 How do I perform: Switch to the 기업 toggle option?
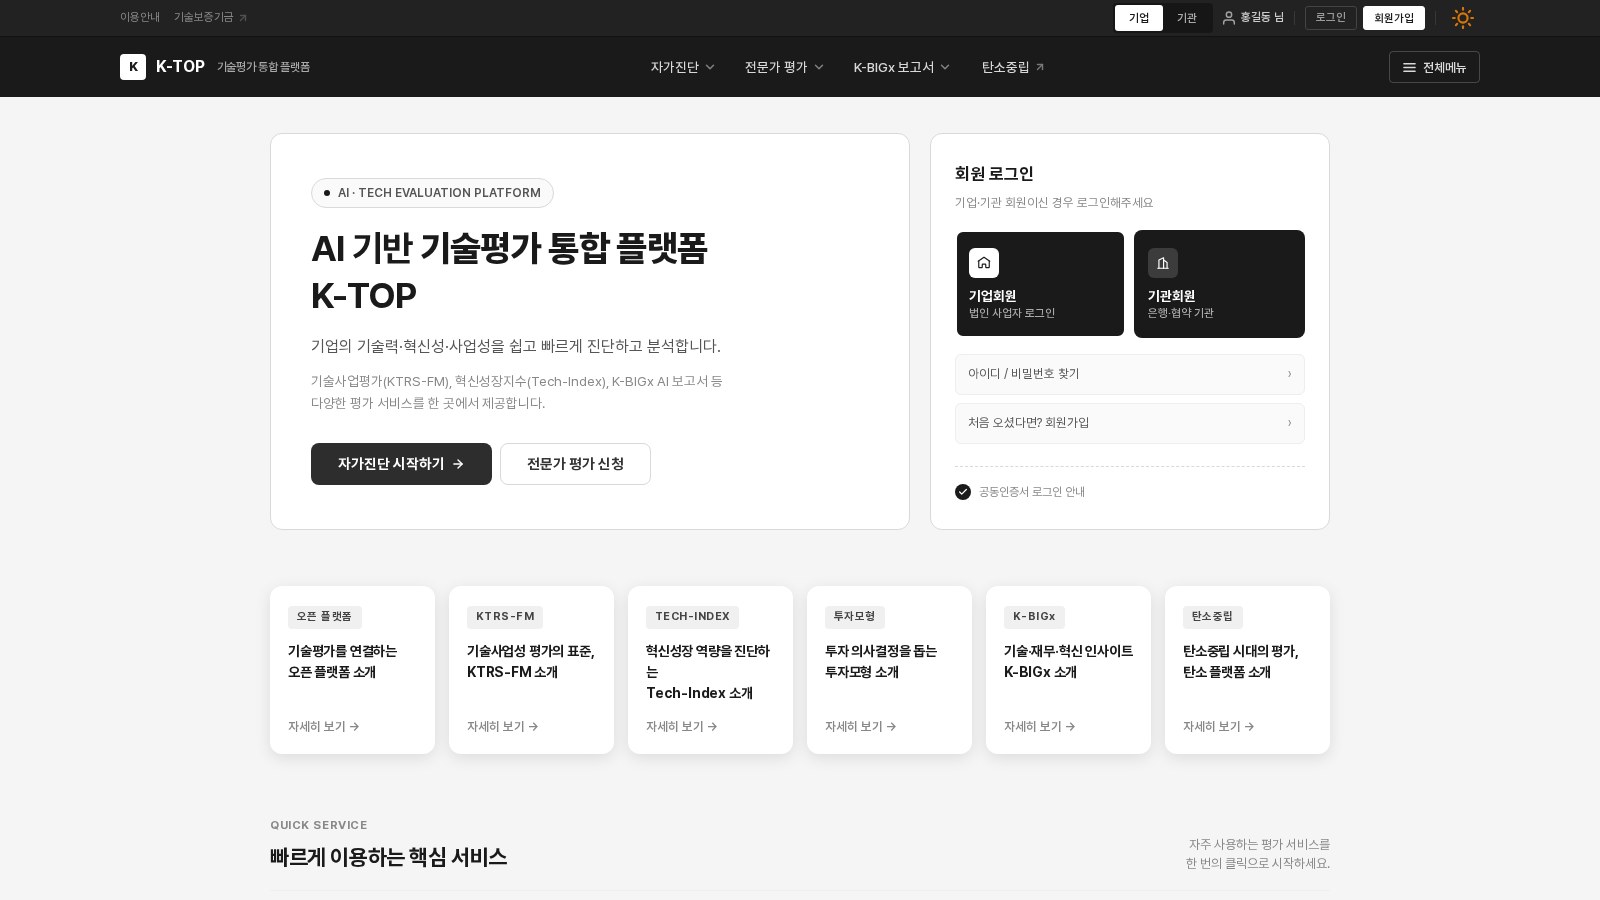pyautogui.click(x=1139, y=18)
